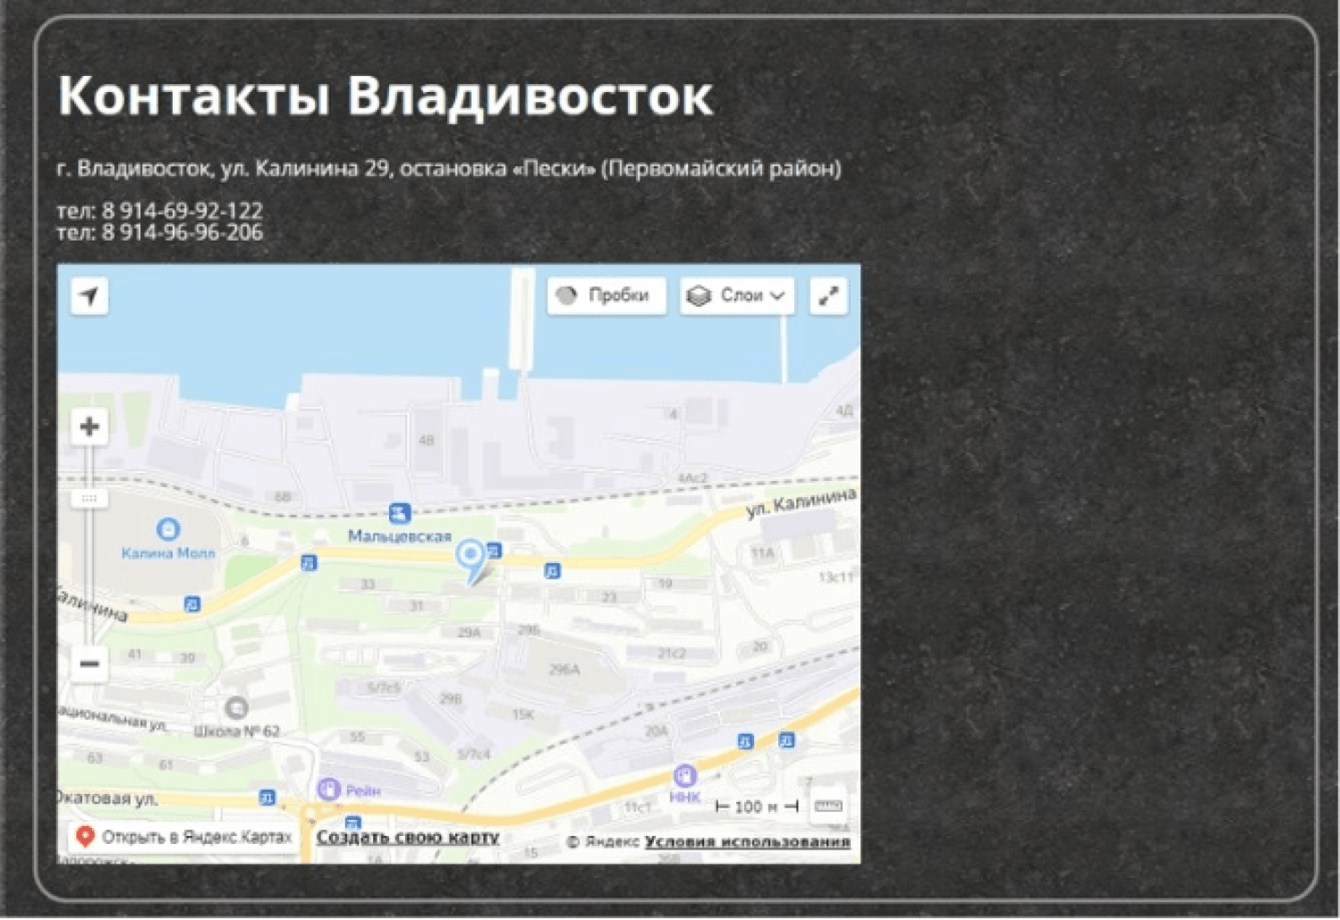Select the blue location placemark pin
1340x920 pixels.
(x=471, y=561)
